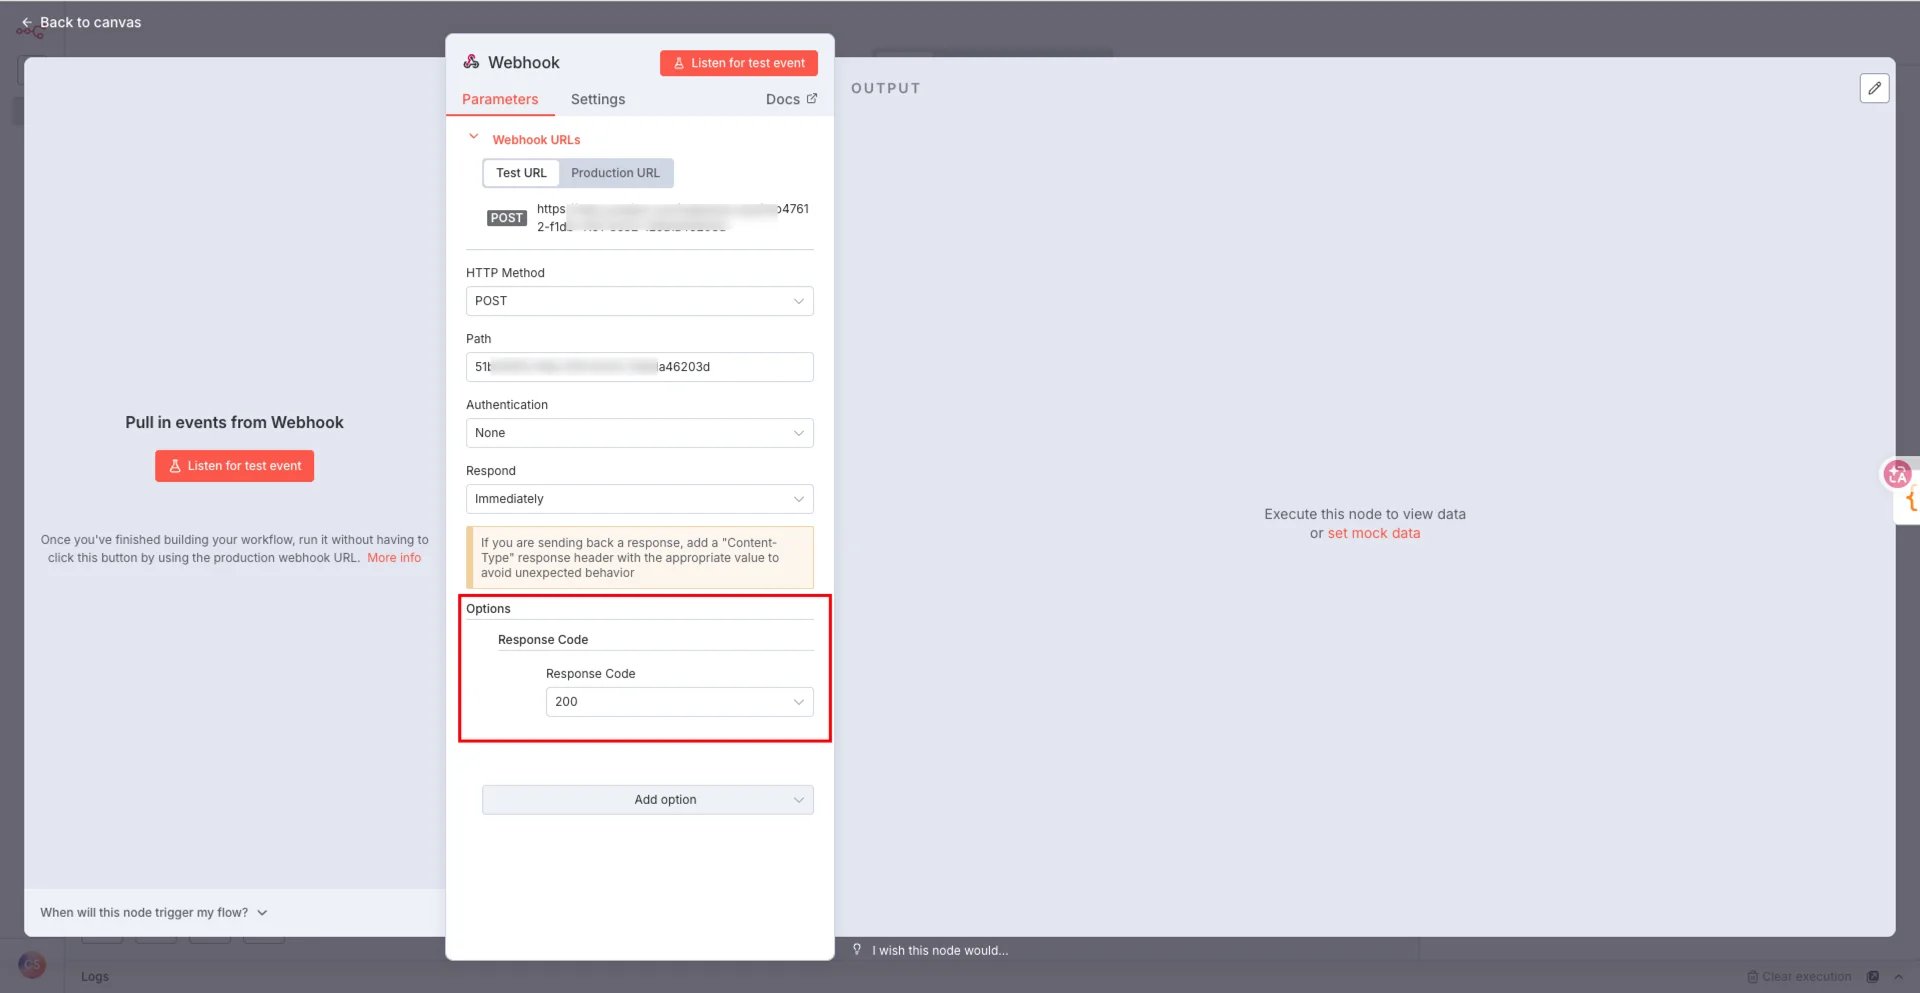Click the lightbulb feedback icon
Viewport: 1920px width, 993px height.
[857, 949]
